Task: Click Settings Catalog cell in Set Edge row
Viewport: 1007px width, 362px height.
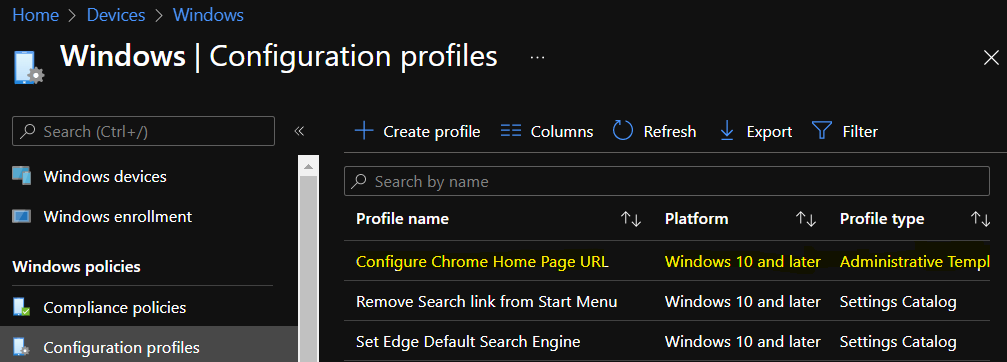Action: [898, 341]
